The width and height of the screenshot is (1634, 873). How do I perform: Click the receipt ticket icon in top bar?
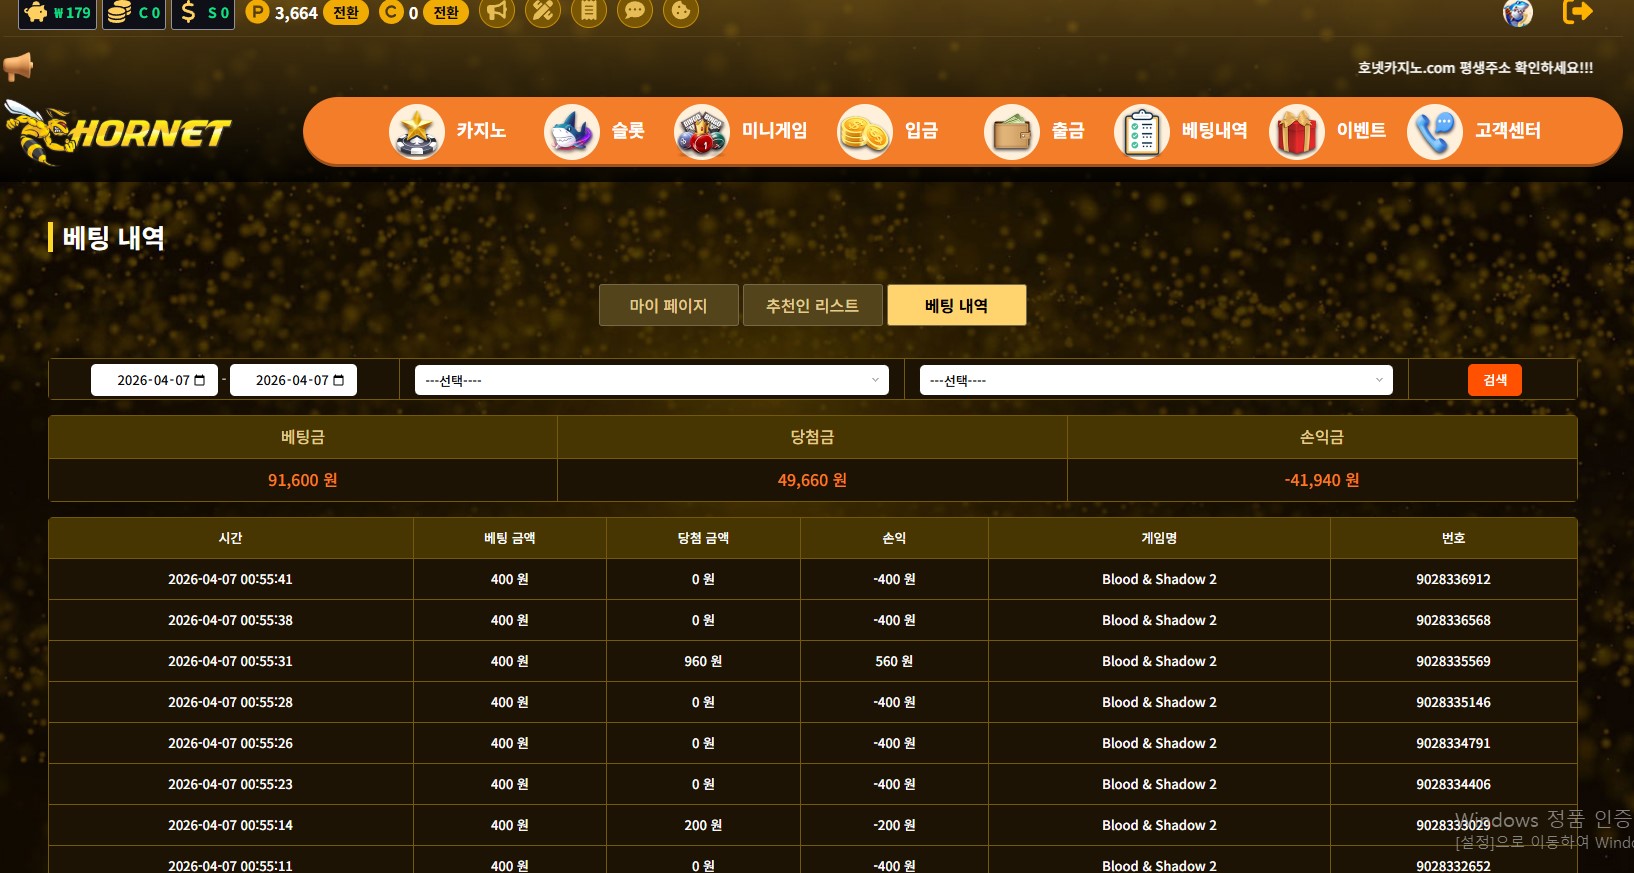[589, 12]
